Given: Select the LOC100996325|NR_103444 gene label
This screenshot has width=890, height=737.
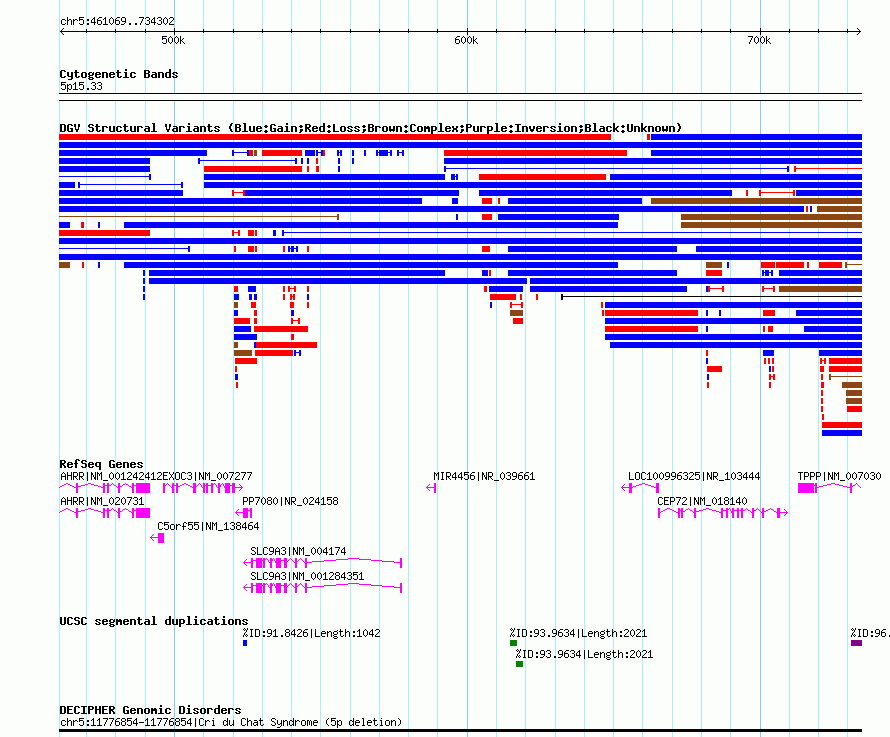Looking at the screenshot, I should (694, 476).
